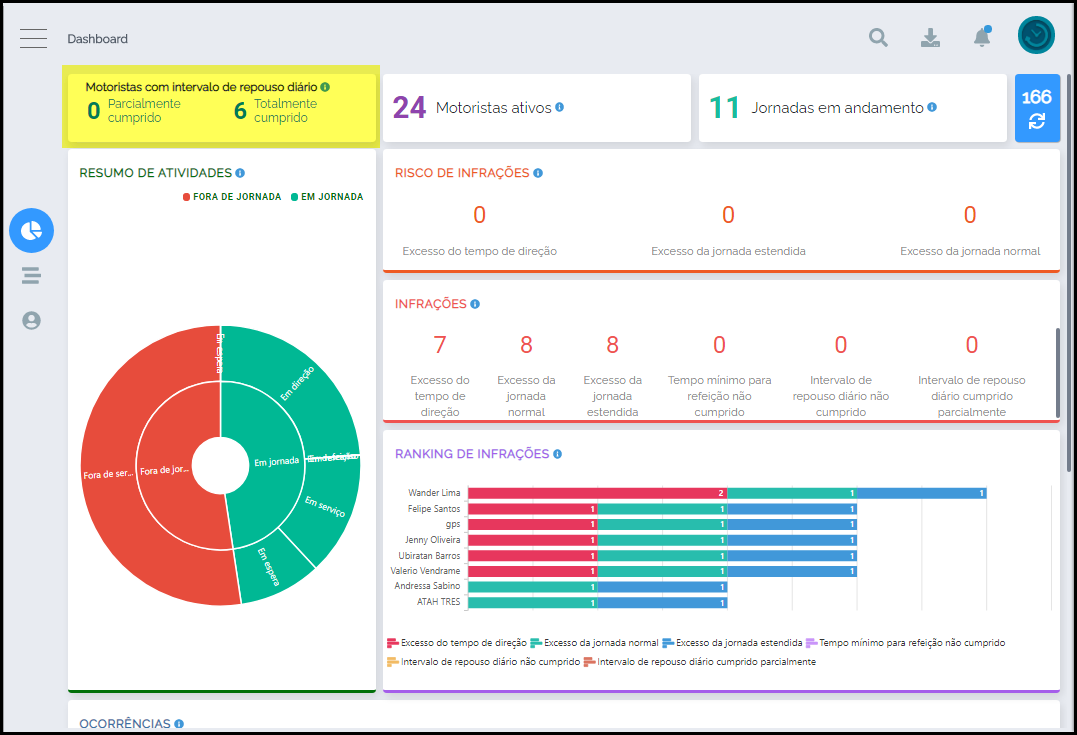
Task: Open the list view sidebar icon
Action: click(x=31, y=276)
